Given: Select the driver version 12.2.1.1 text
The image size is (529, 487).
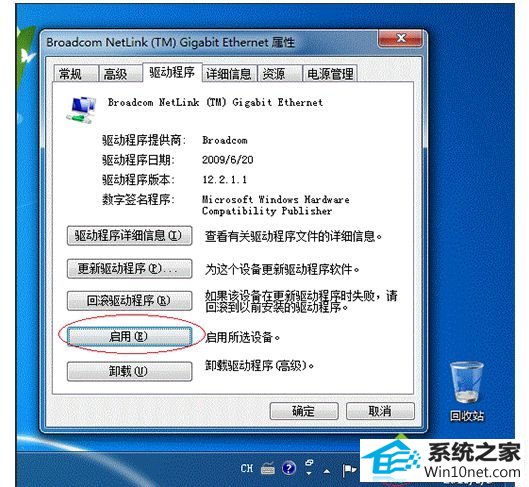Looking at the screenshot, I should (224, 179).
